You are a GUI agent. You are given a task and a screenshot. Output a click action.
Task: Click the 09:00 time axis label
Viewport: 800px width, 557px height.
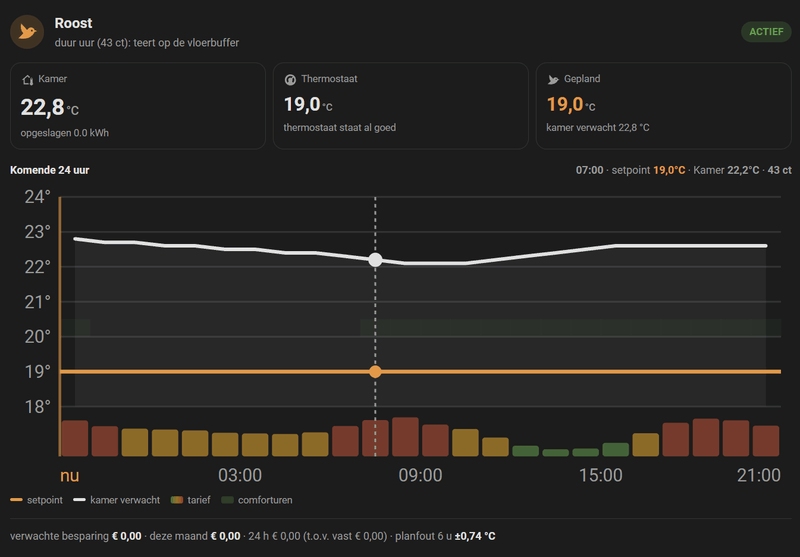[420, 475]
